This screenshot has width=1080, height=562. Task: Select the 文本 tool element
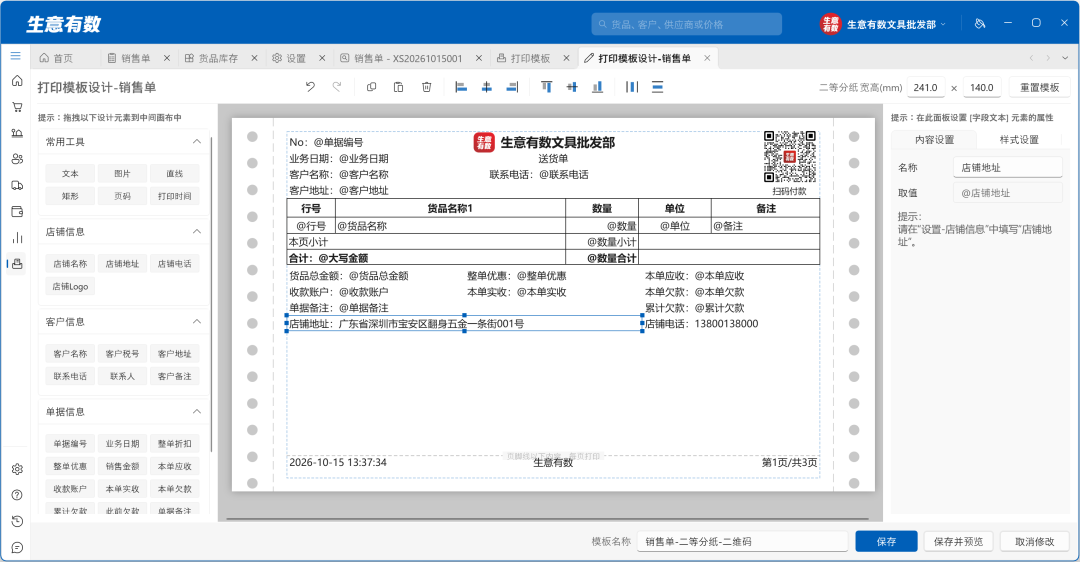click(x=70, y=174)
